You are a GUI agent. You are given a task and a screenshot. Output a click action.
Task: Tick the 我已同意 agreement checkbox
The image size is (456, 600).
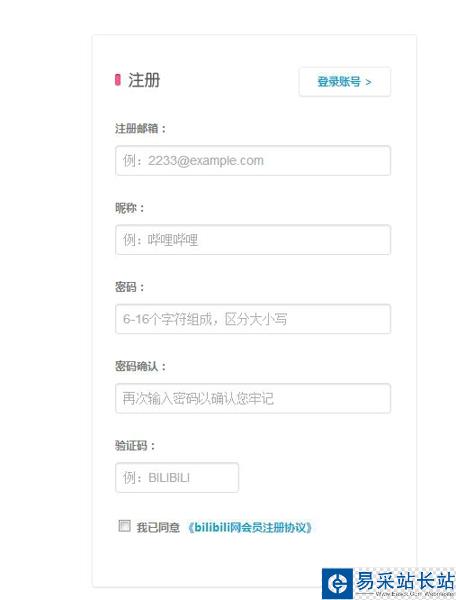pyautogui.click(x=124, y=526)
